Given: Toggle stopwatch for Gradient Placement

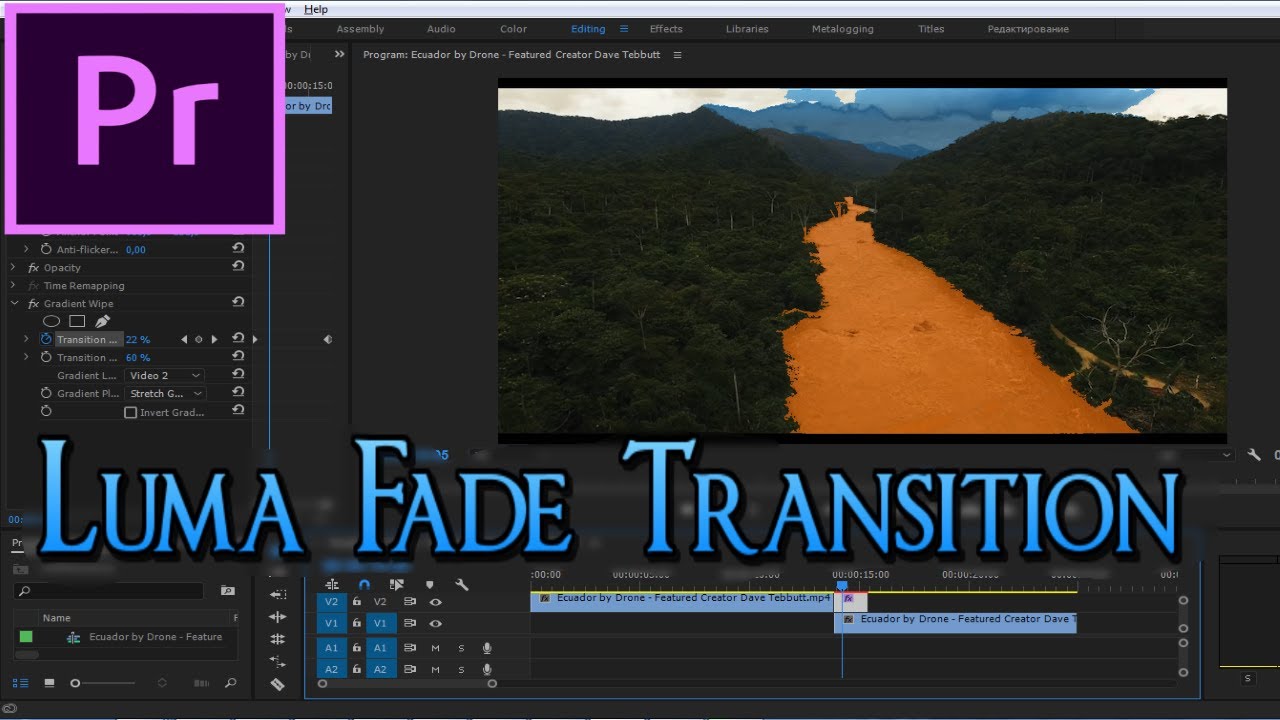Looking at the screenshot, I should (45, 393).
